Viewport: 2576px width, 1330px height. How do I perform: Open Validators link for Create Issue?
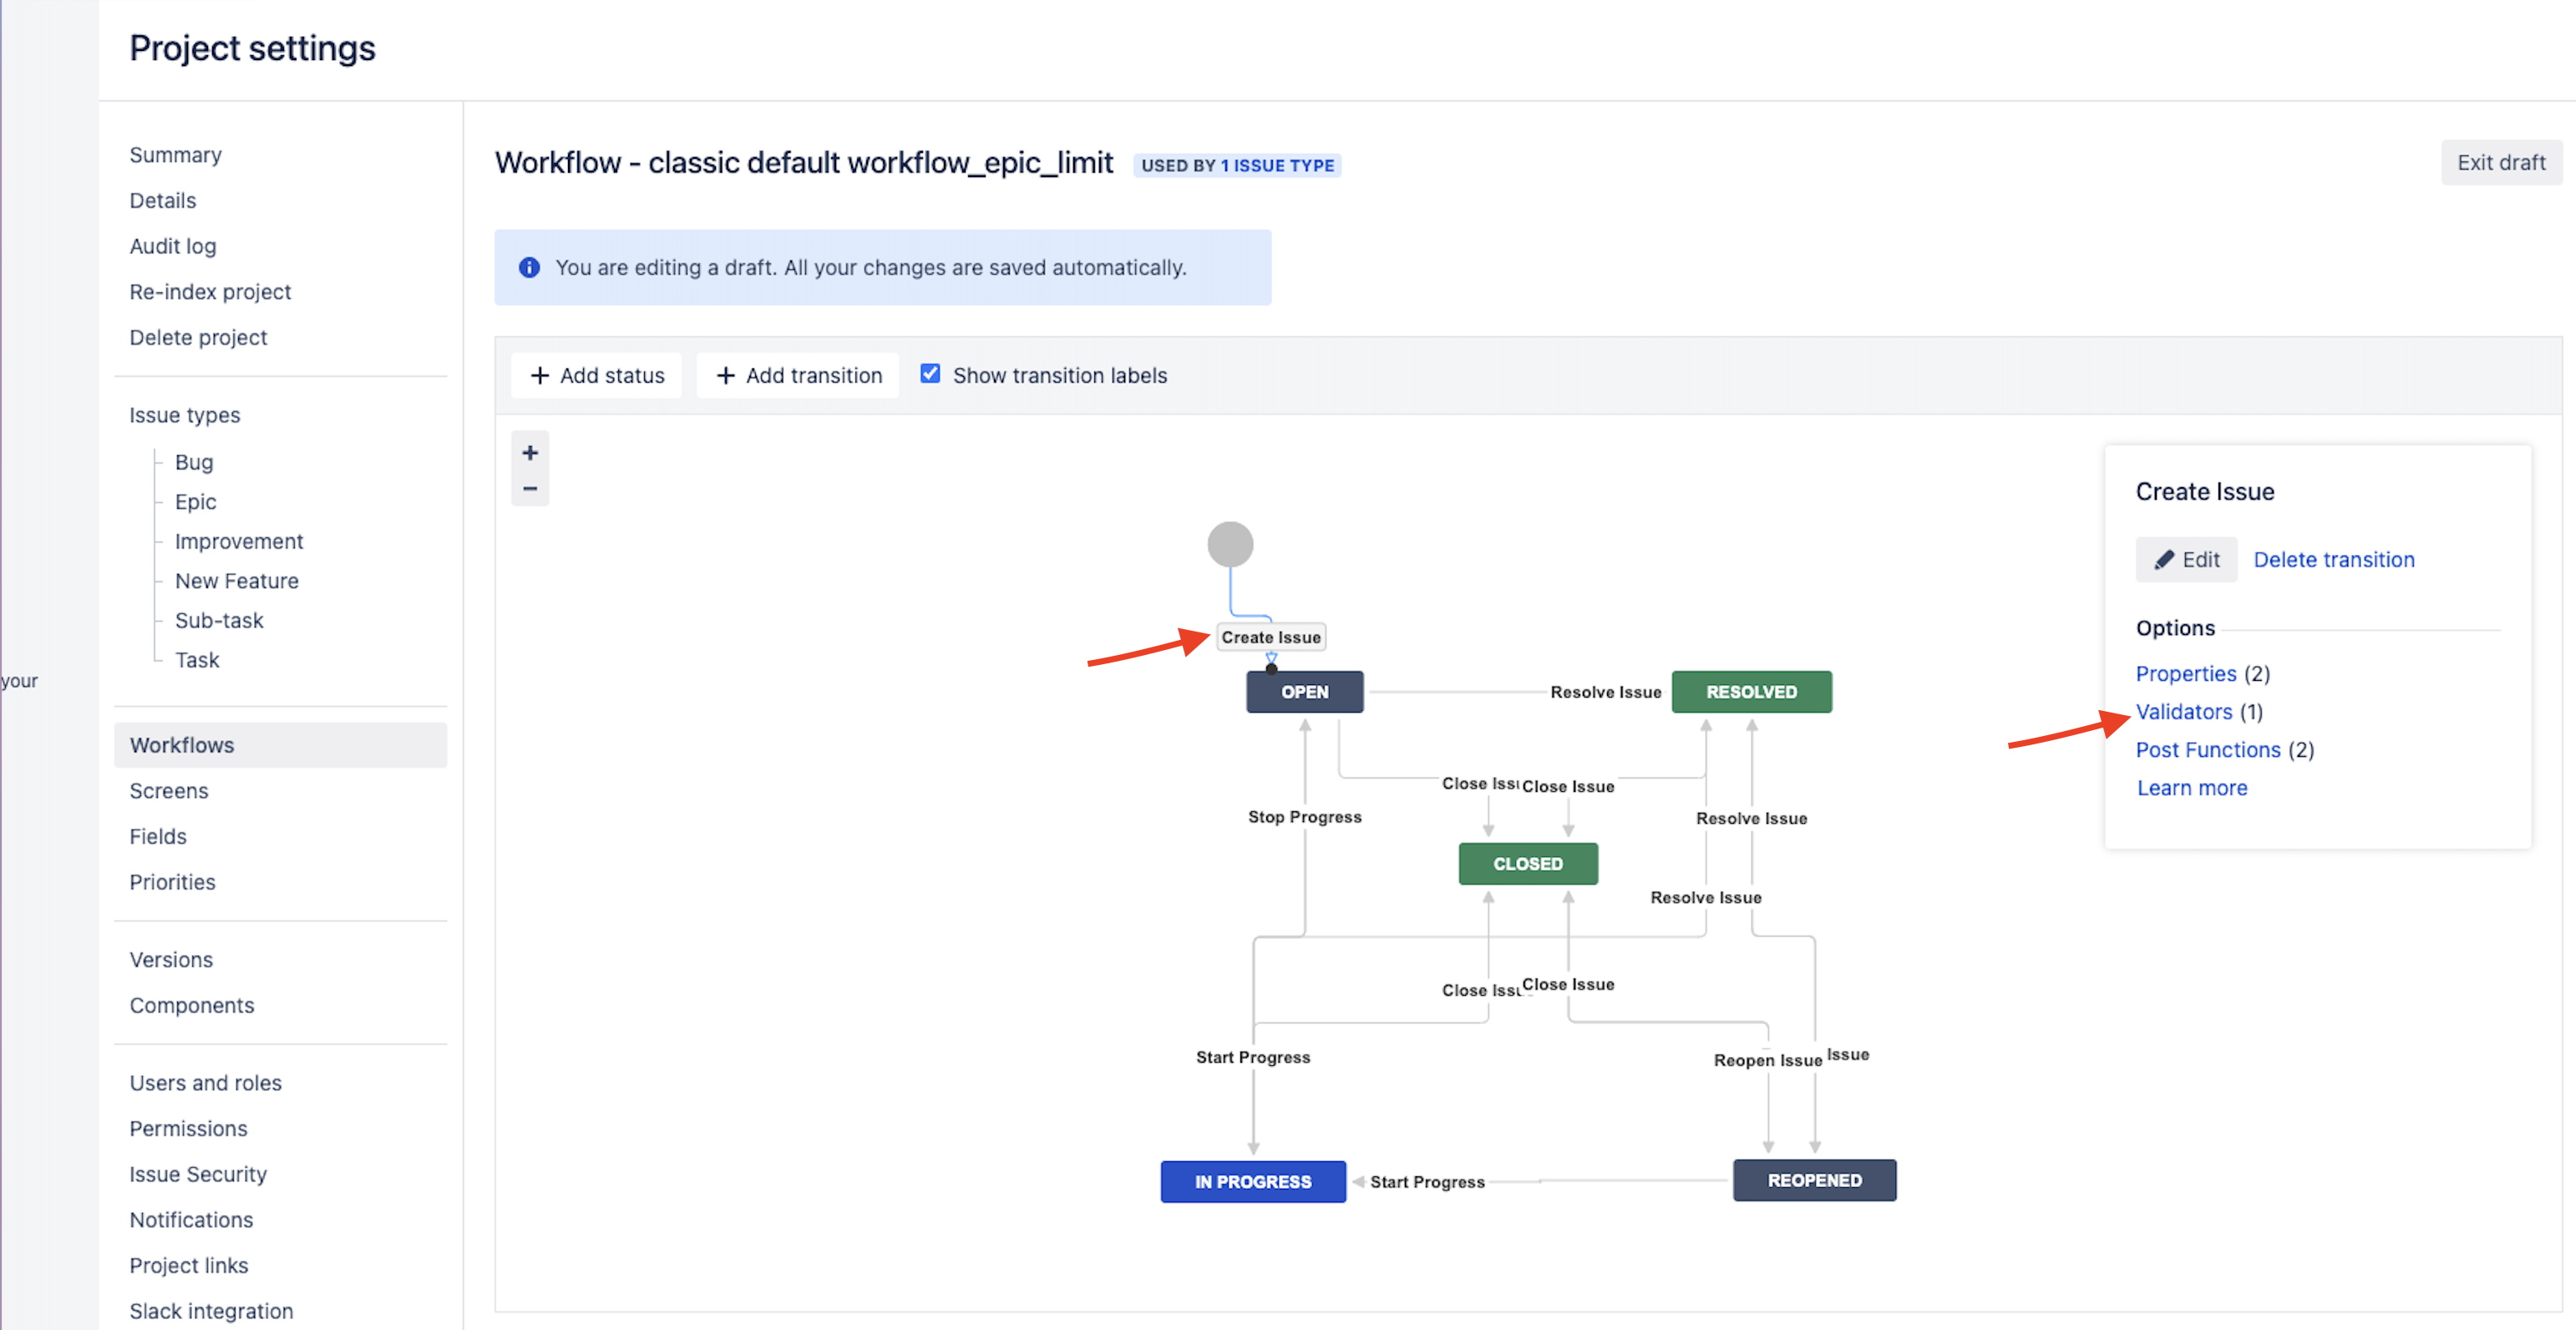2183,712
